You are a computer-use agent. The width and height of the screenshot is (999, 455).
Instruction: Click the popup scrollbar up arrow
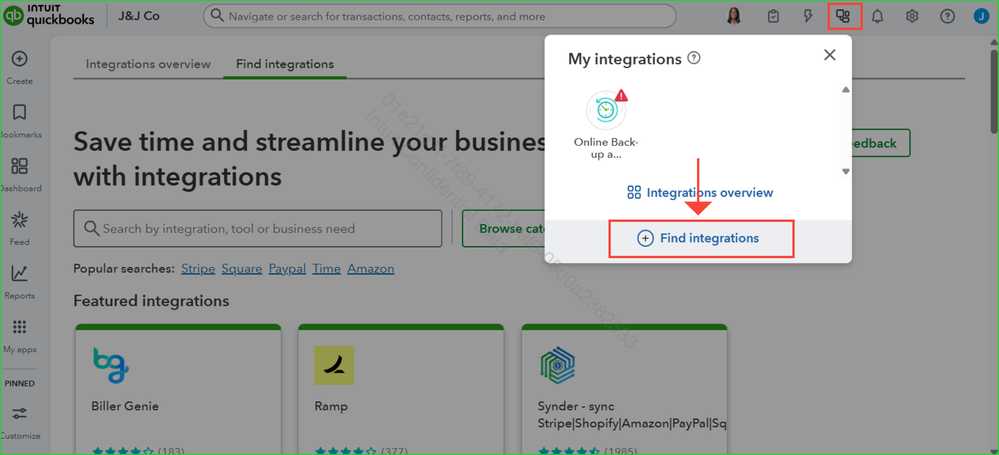(x=845, y=90)
